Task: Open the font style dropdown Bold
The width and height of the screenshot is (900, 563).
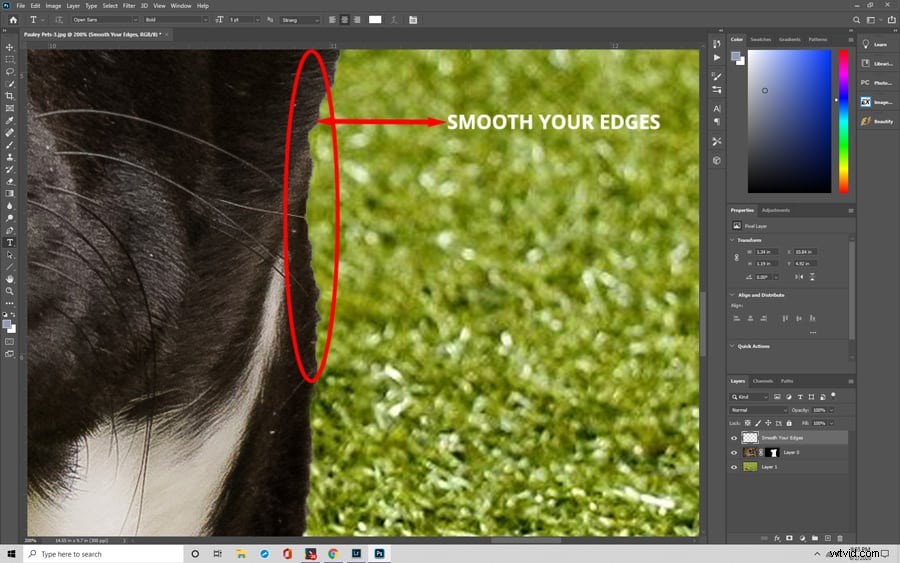Action: [176, 20]
